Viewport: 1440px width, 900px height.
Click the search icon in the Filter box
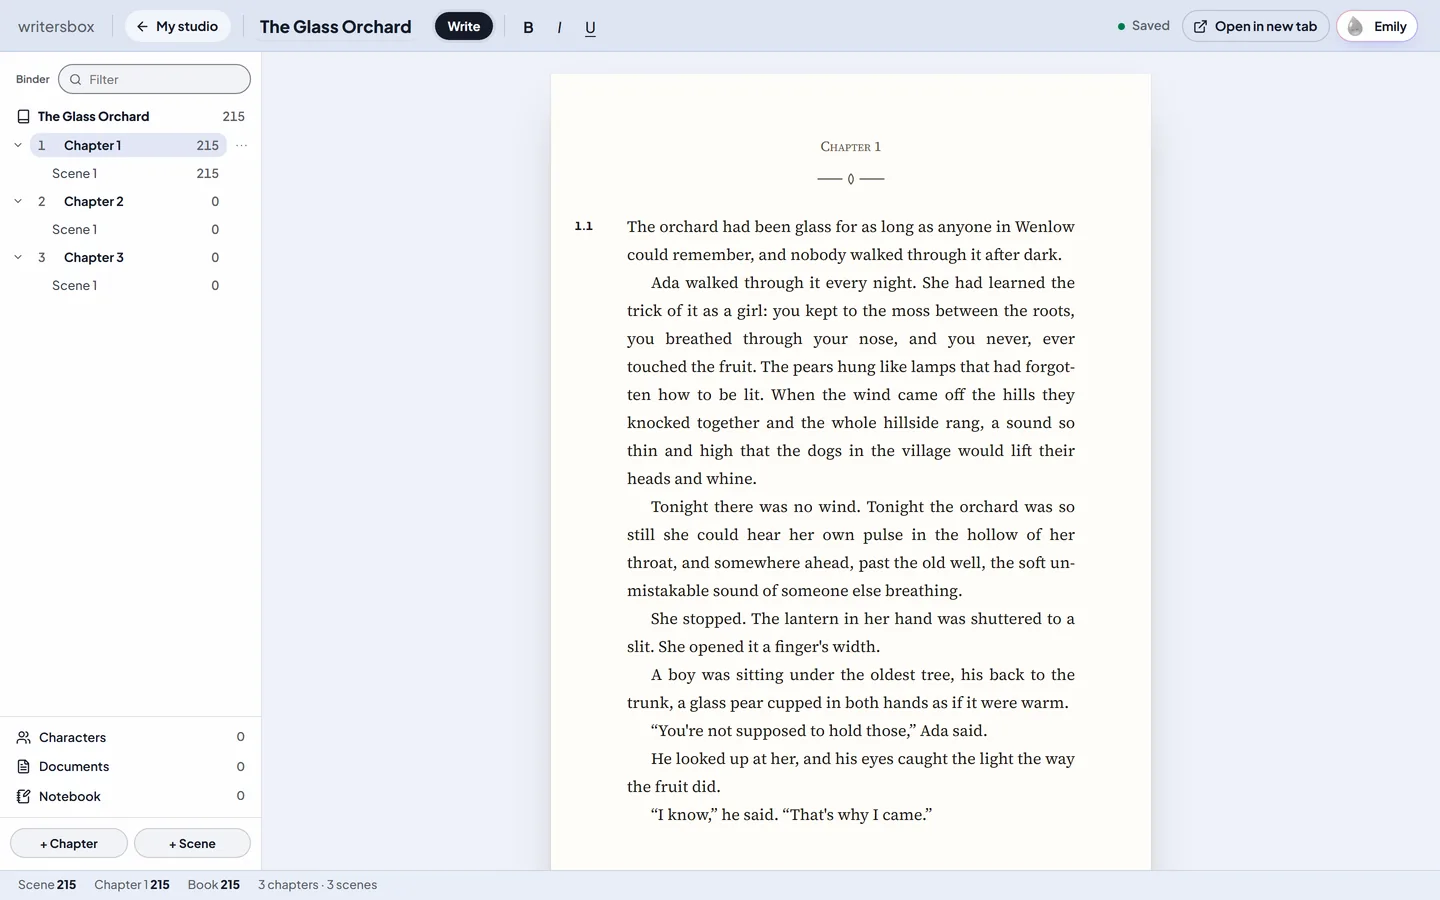point(75,79)
